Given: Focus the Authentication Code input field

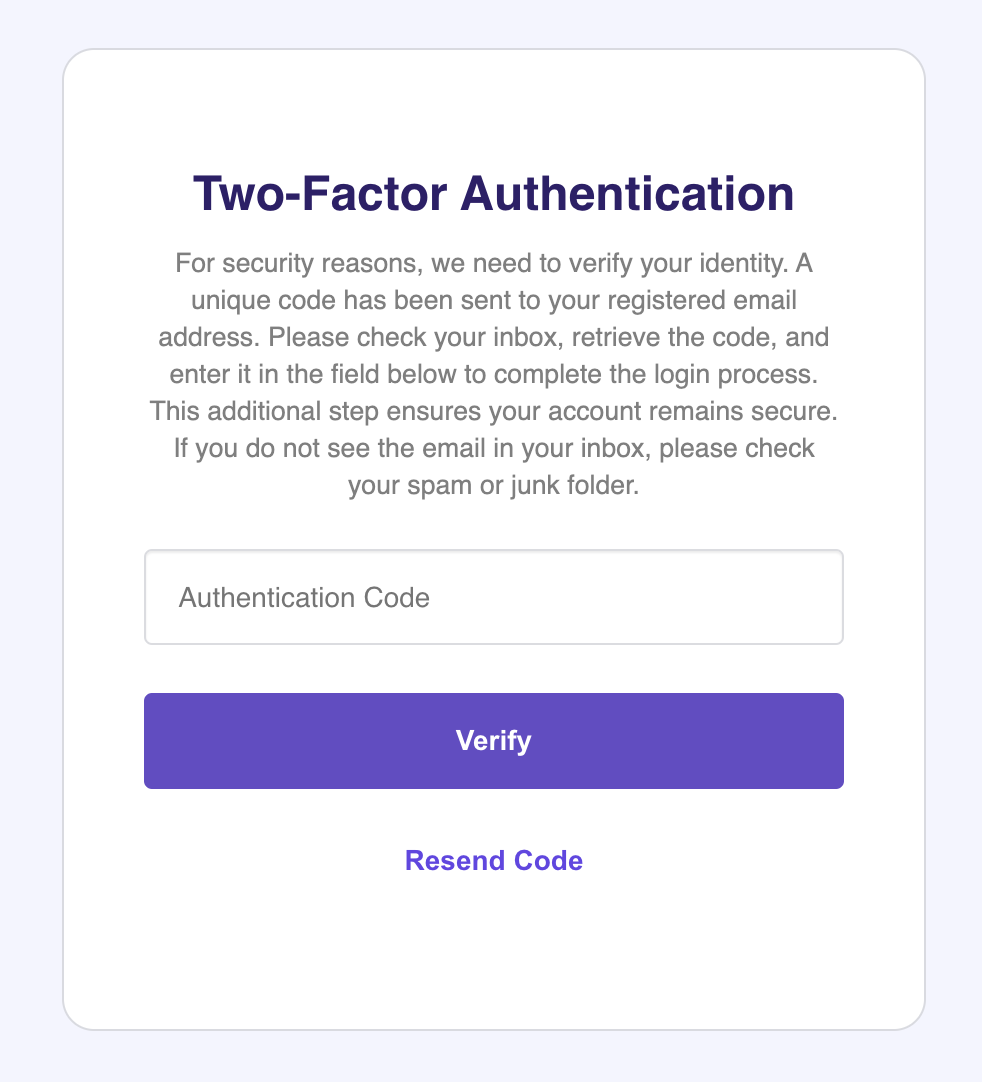Looking at the screenshot, I should pyautogui.click(x=493, y=597).
